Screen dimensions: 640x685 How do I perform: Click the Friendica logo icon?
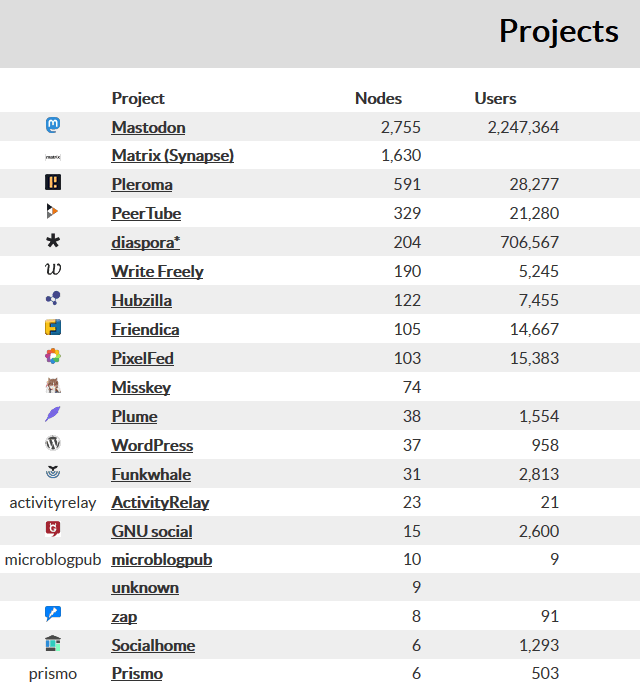(53, 328)
